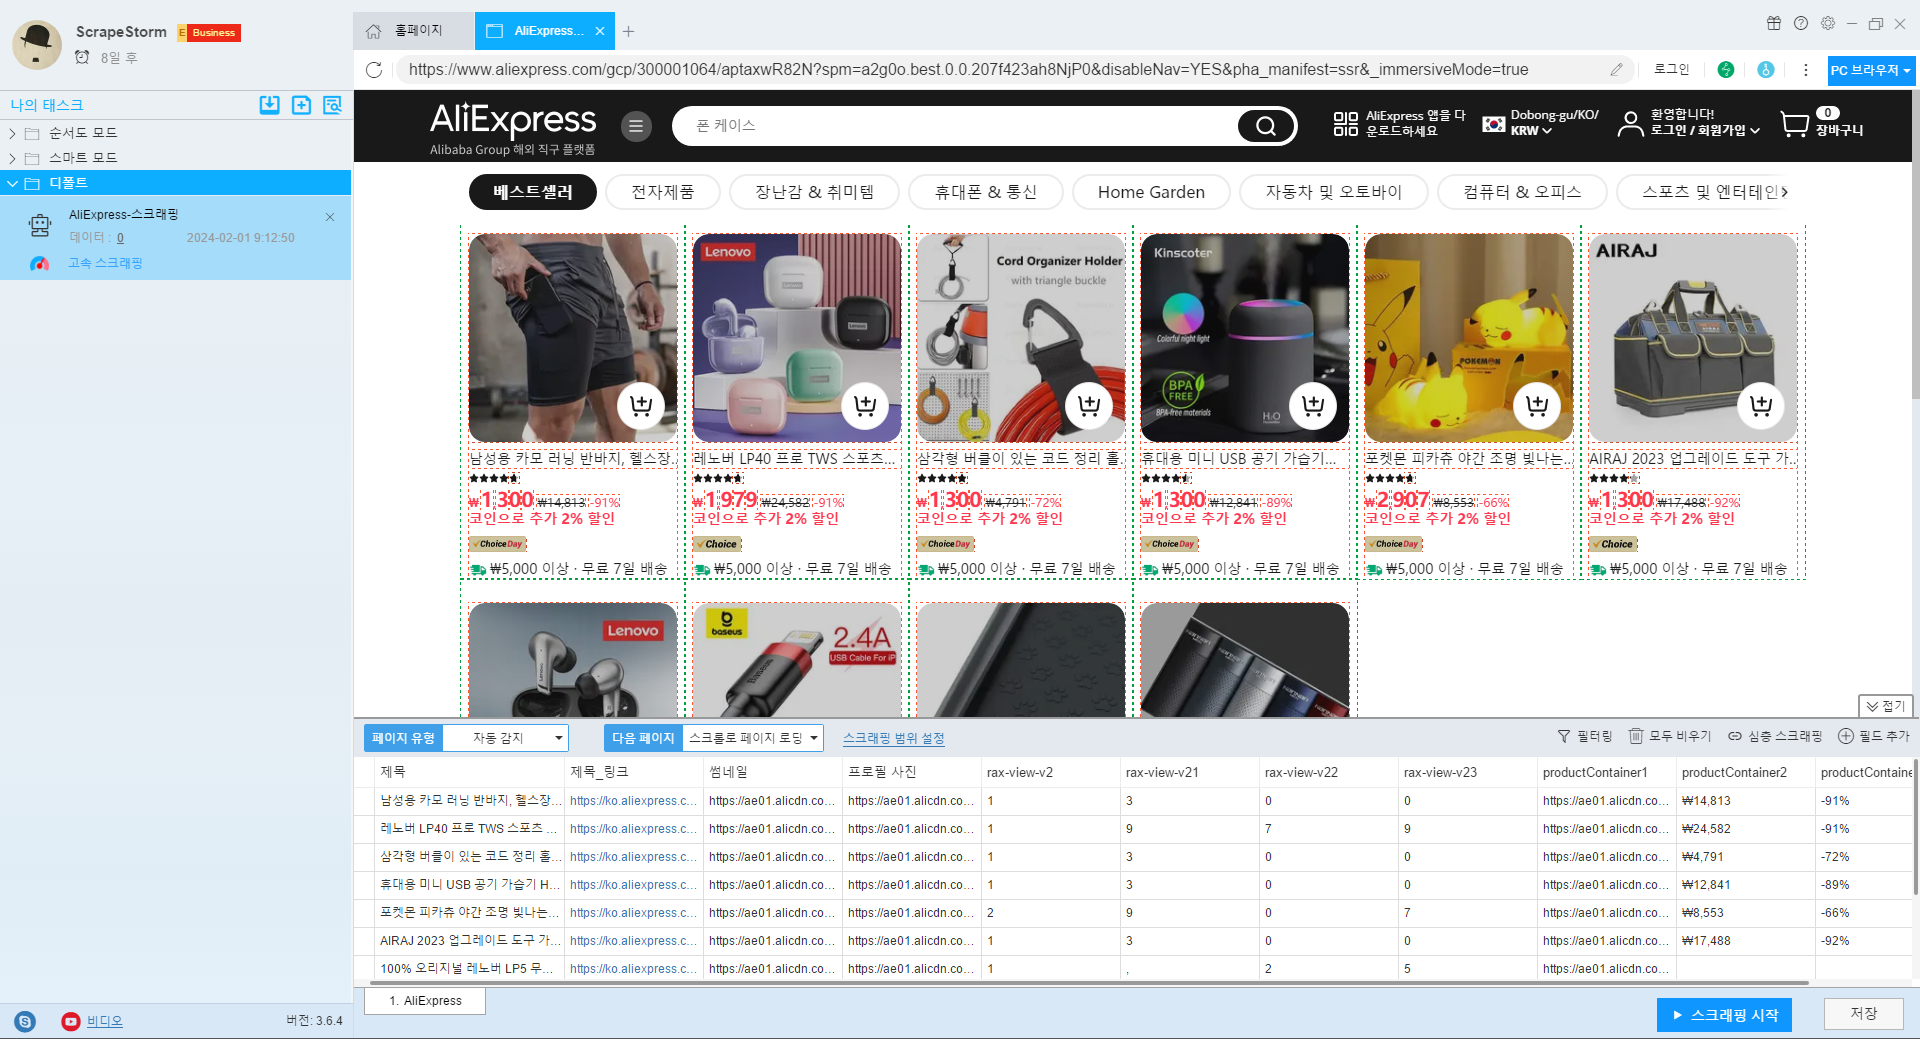Click the Skype icon in bottom bar
The image size is (1920, 1039).
point(25,1021)
